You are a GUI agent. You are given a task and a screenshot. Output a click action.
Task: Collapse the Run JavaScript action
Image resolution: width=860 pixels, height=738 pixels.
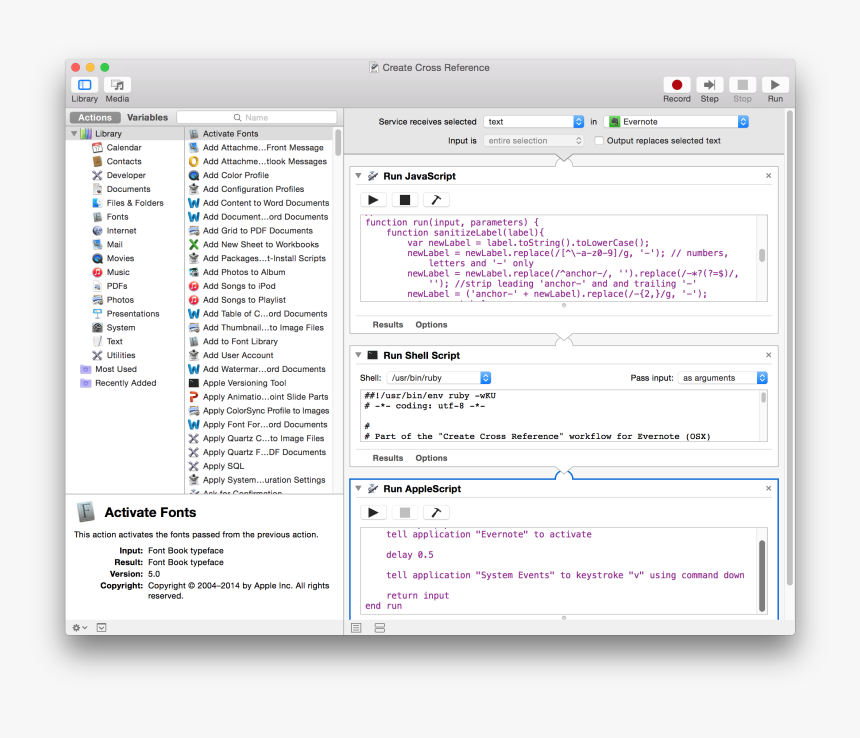coord(358,176)
